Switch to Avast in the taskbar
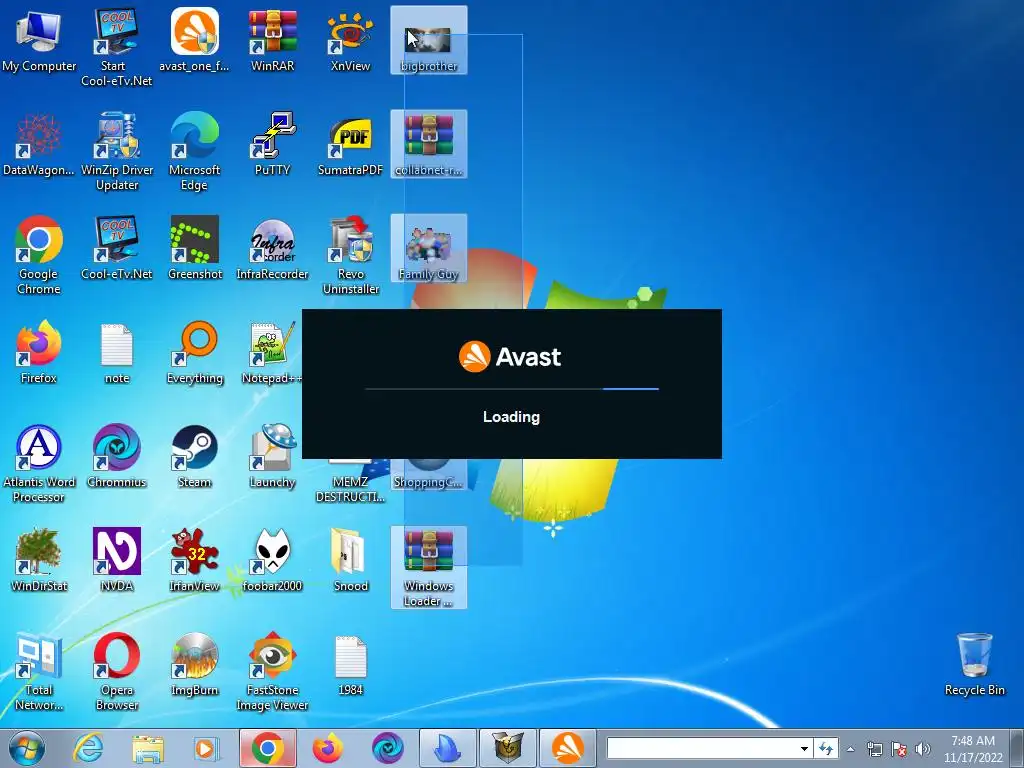The width and height of the screenshot is (1024, 768). (x=568, y=748)
